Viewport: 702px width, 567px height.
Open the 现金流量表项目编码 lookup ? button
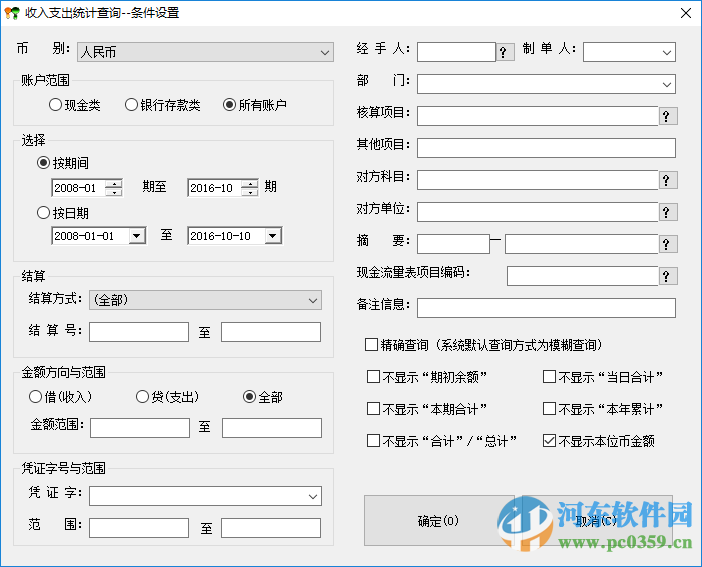(x=668, y=276)
